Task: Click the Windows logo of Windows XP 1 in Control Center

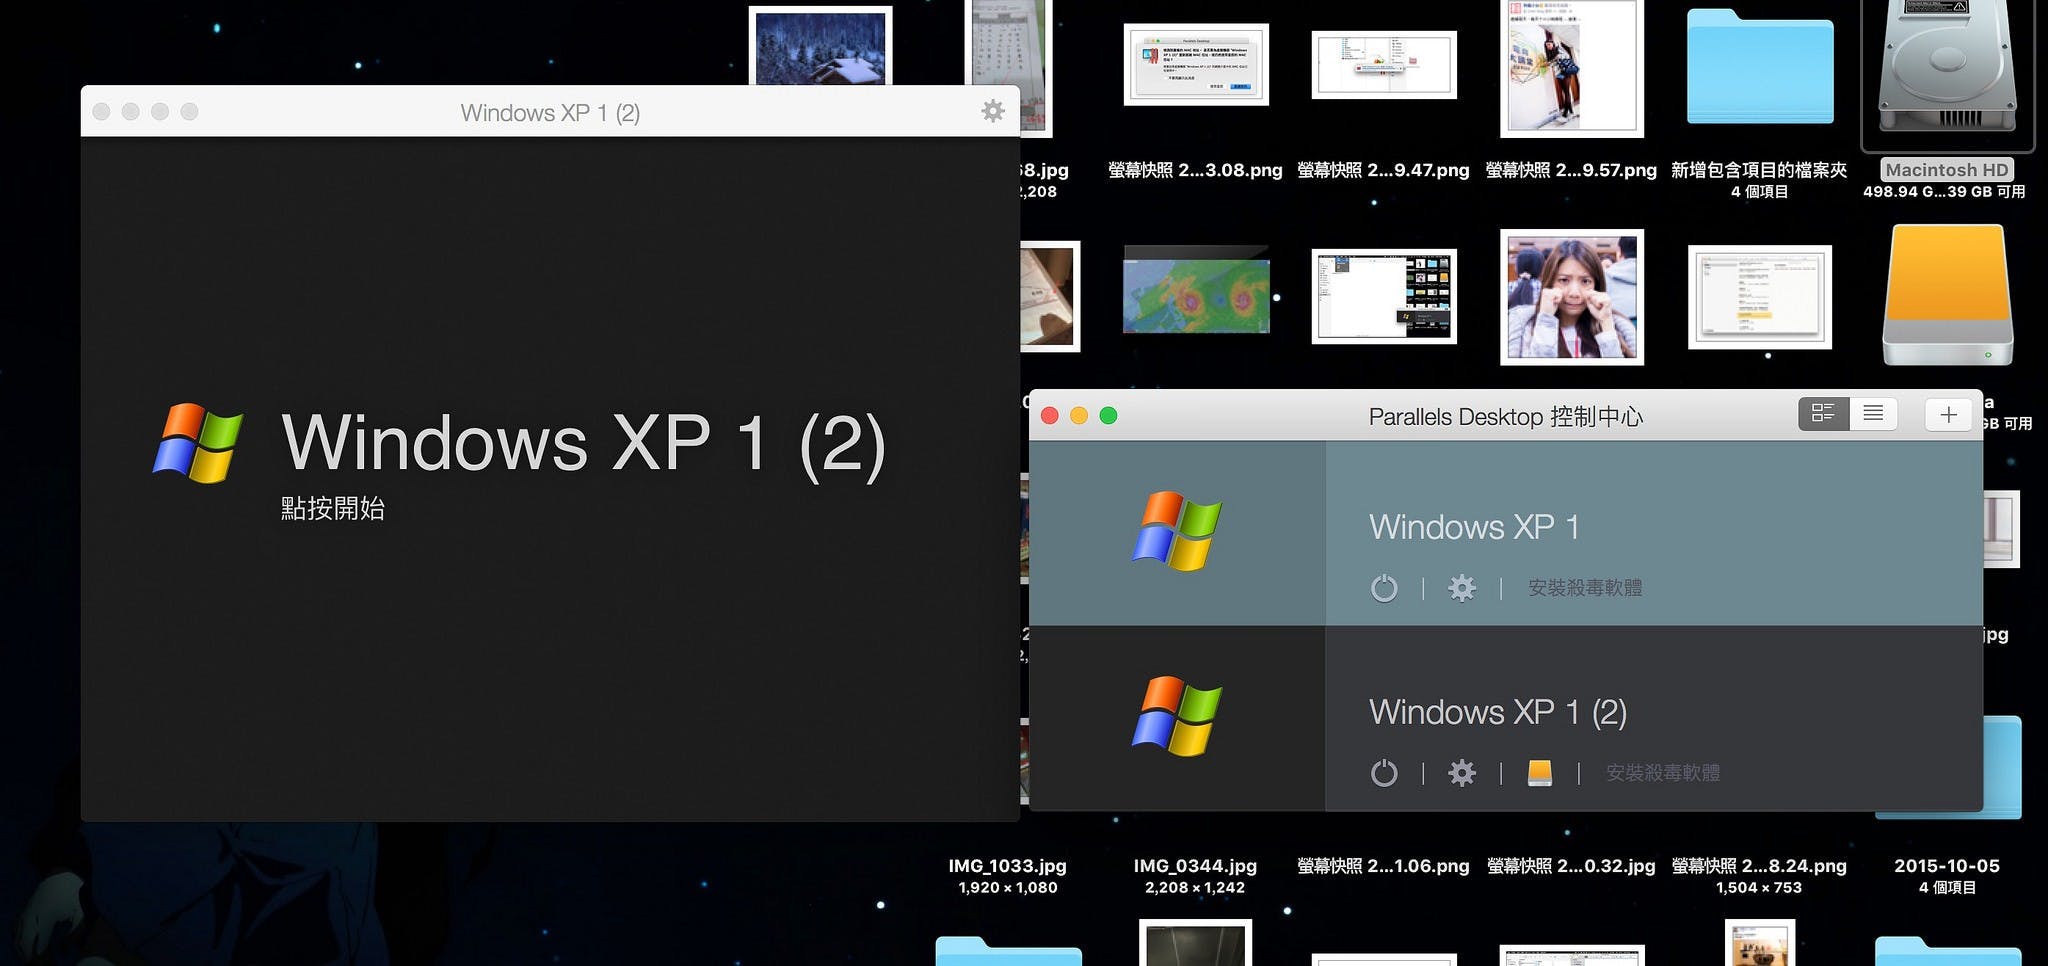Action: [1177, 531]
